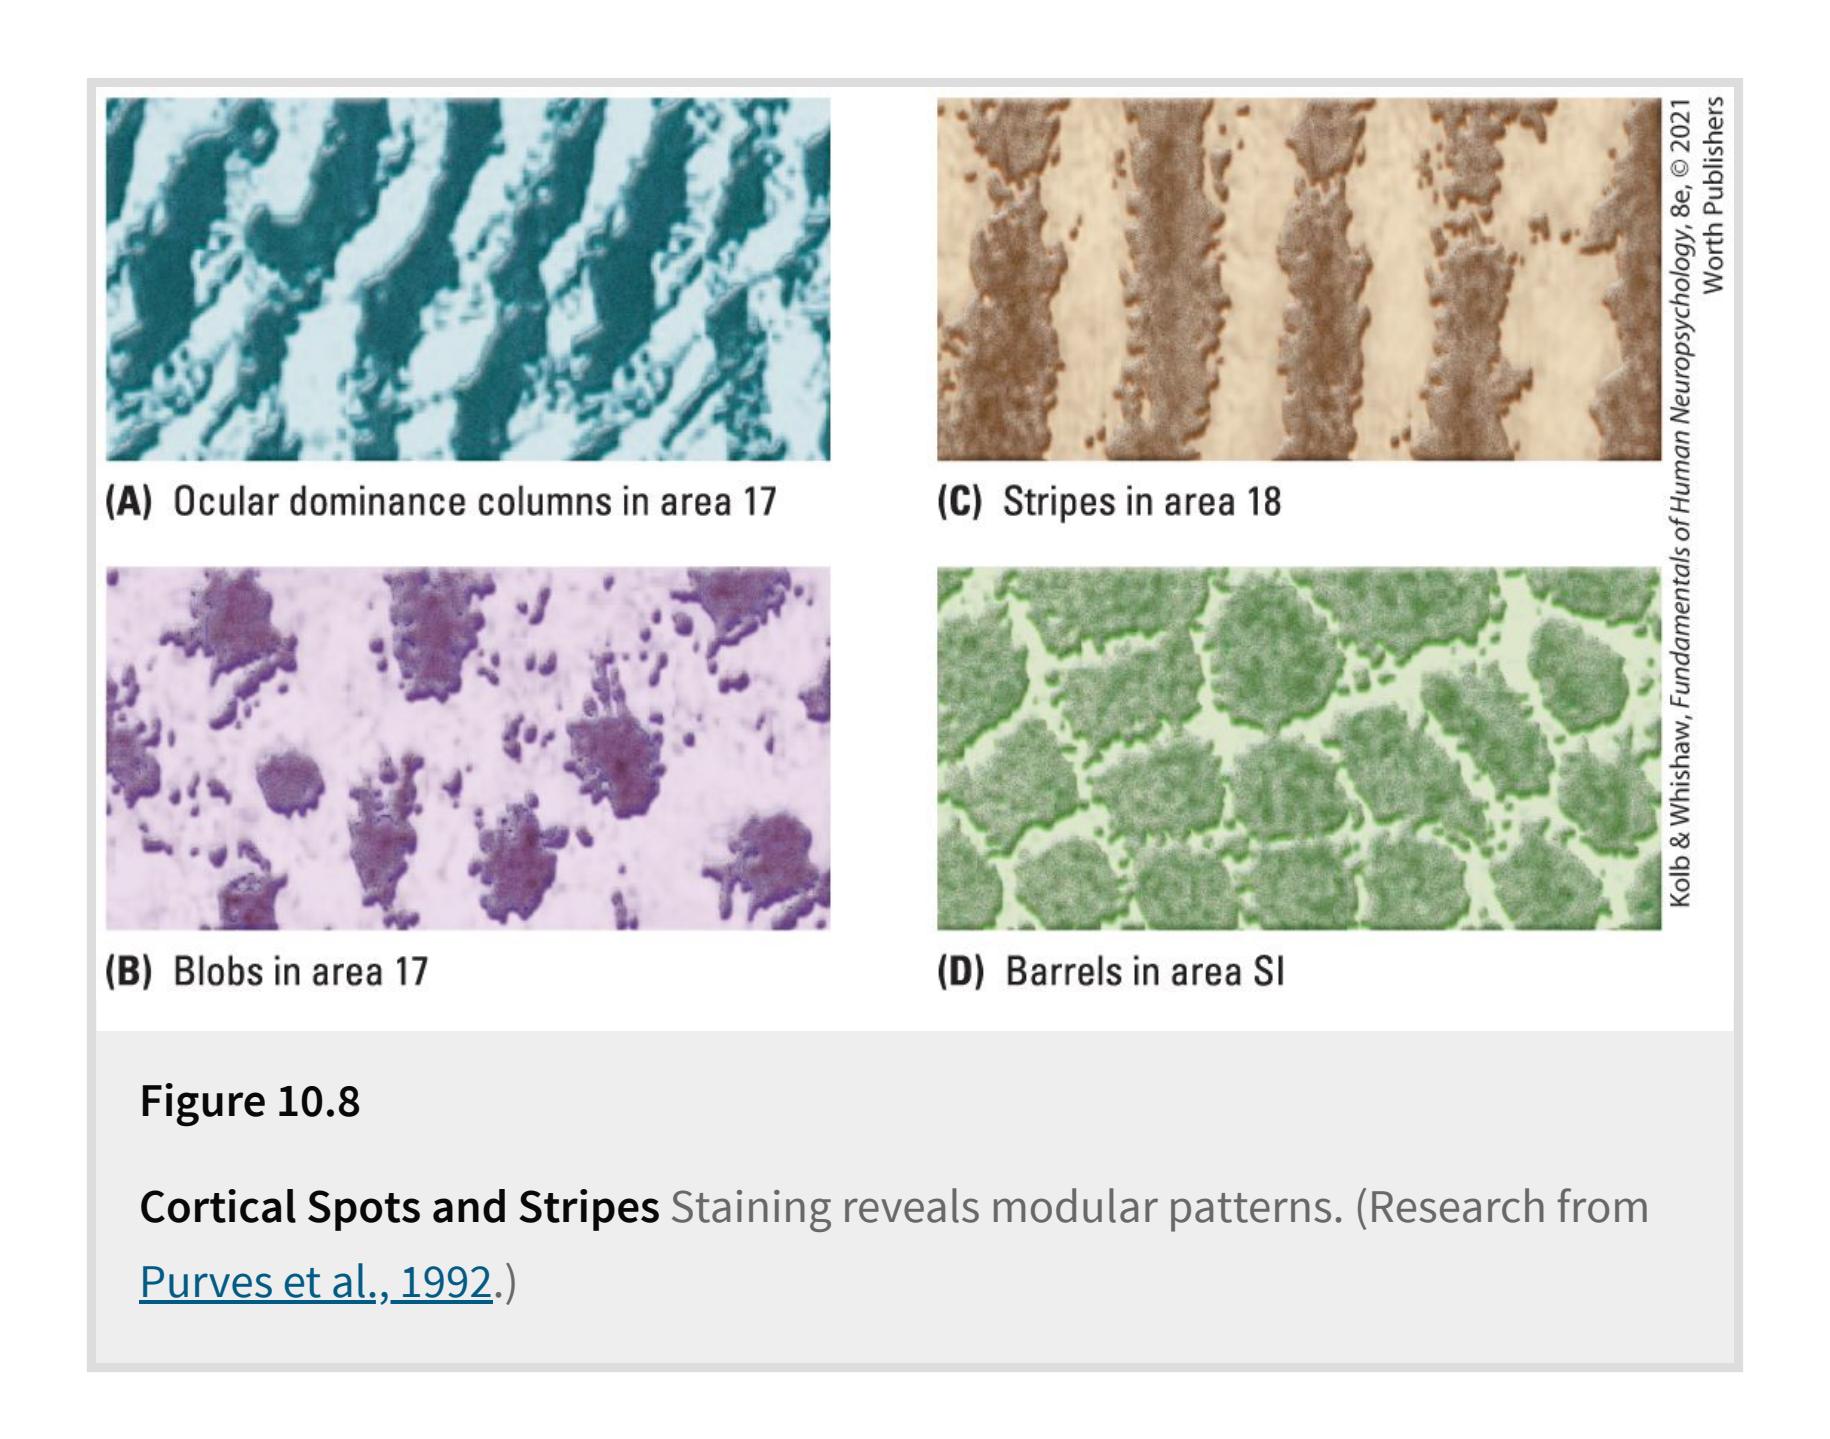Click the caption 'Blobs in area 17'
This screenshot has width=1830, height=1439.
click(x=300, y=971)
